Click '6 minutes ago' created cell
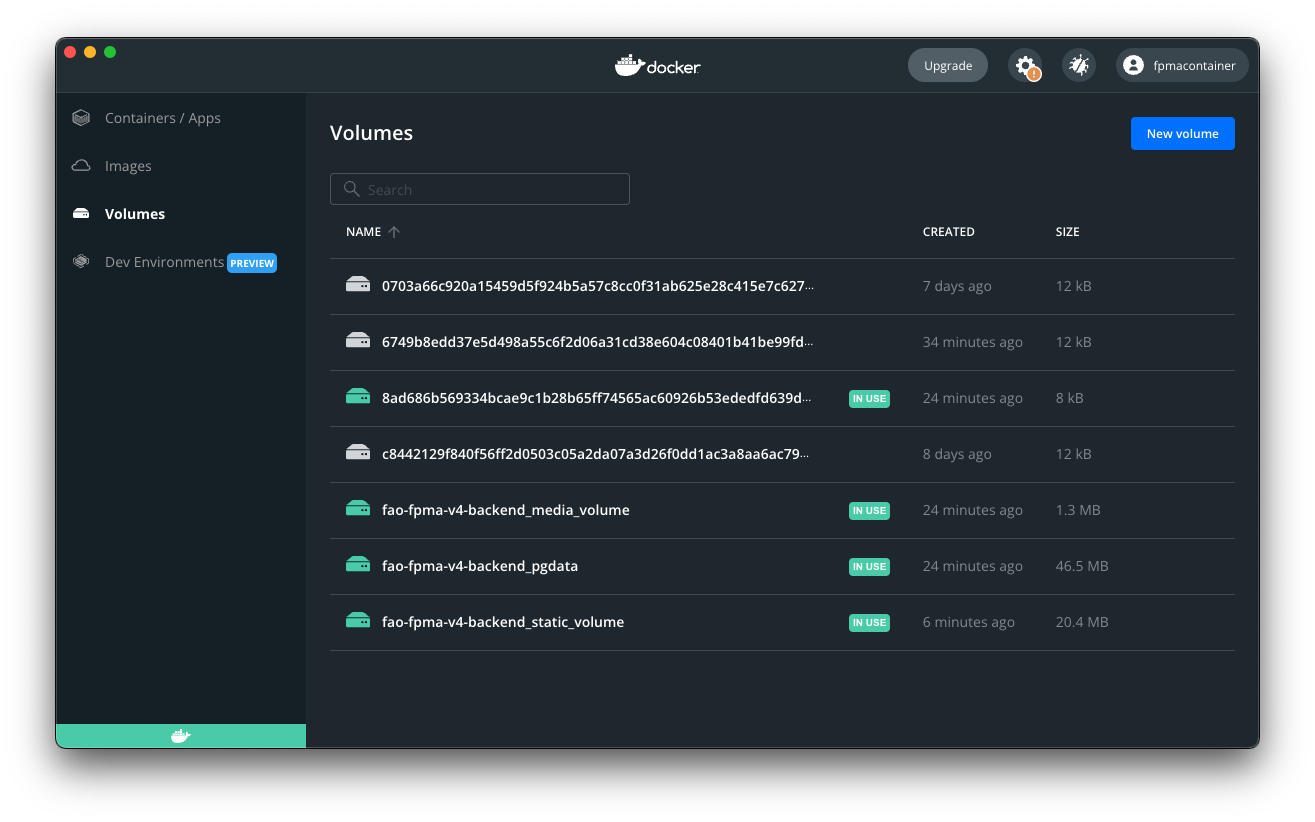 coord(969,622)
